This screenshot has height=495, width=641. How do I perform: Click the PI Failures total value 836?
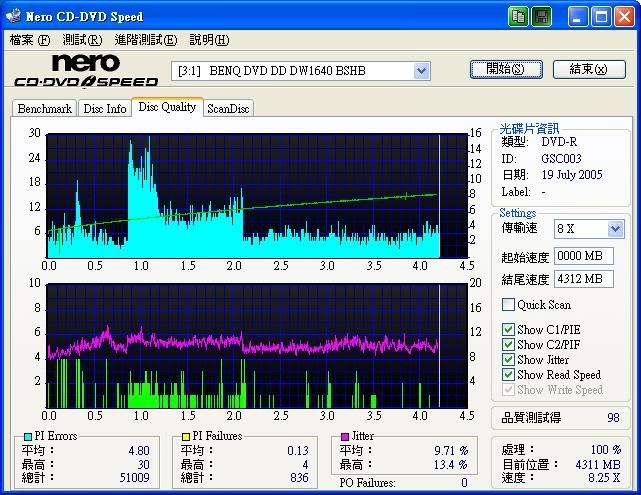pyautogui.click(x=299, y=477)
